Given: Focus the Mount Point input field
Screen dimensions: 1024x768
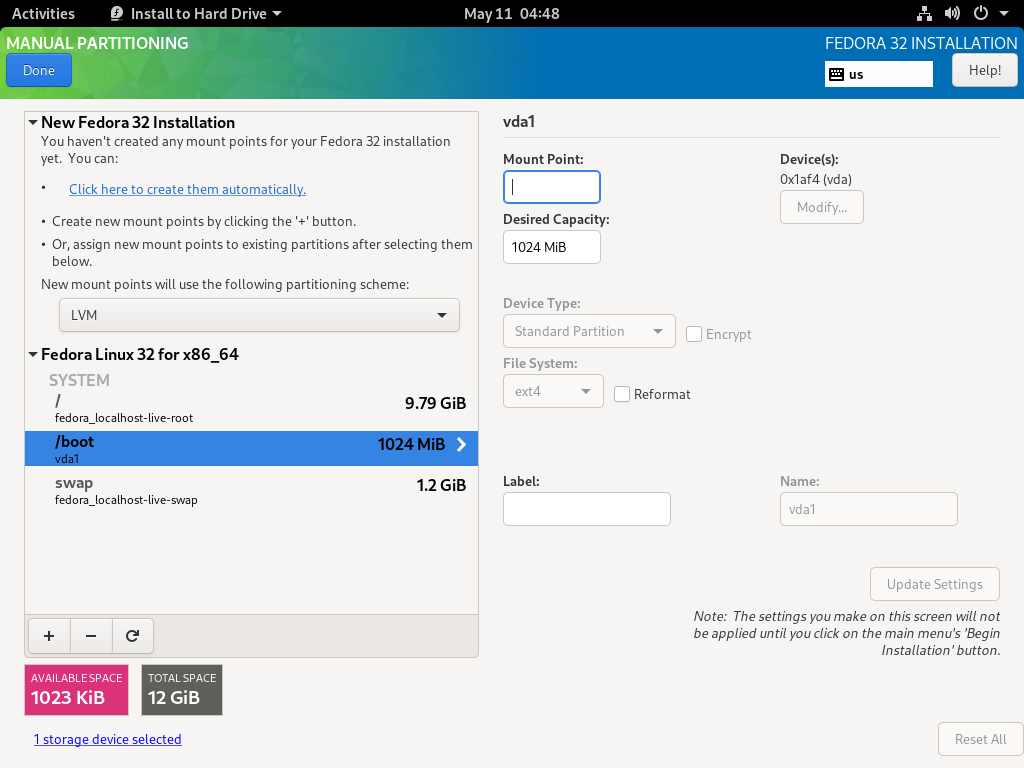Looking at the screenshot, I should point(552,187).
